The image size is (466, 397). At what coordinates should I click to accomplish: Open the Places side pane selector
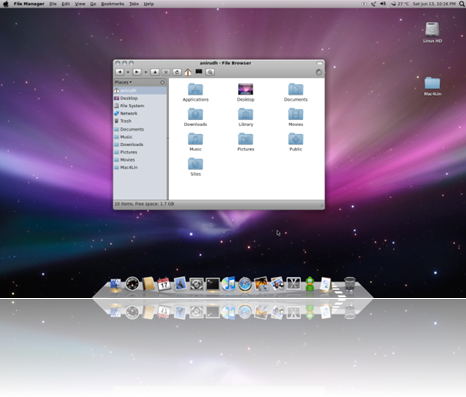[x=123, y=82]
